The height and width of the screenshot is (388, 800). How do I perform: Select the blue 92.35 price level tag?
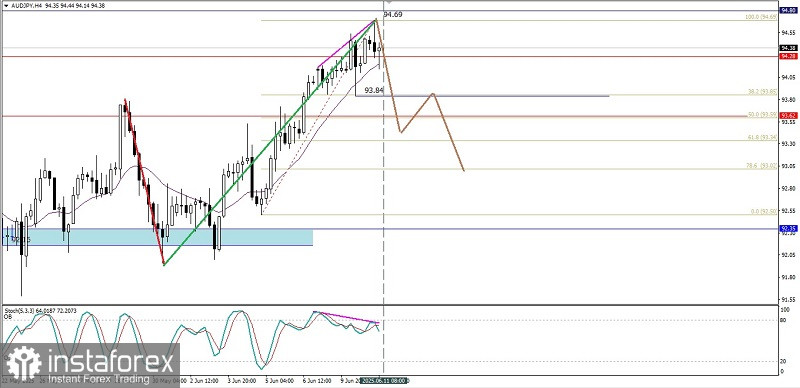tap(789, 228)
